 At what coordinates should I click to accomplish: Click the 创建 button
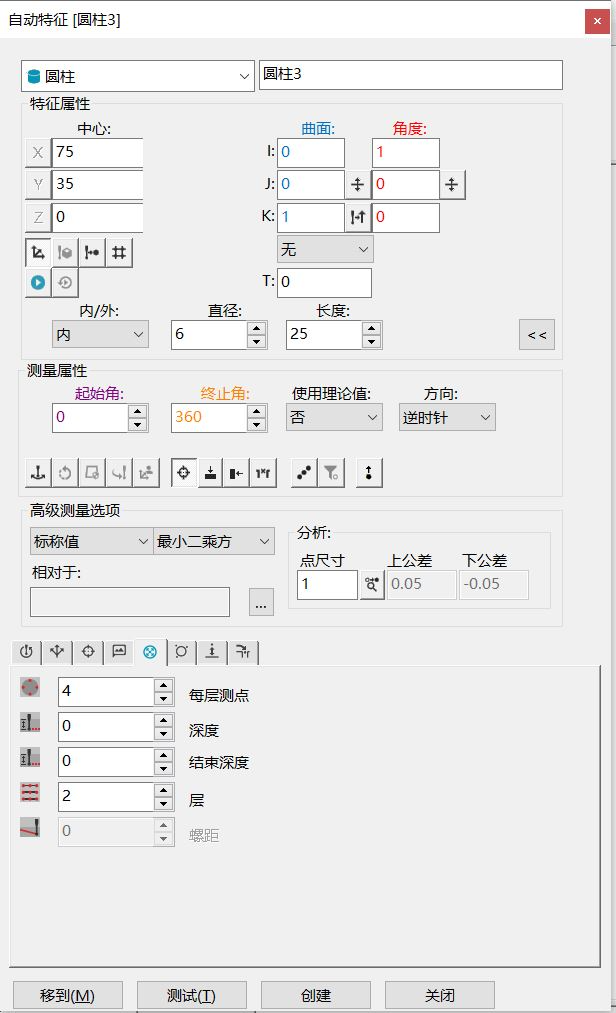coord(315,995)
